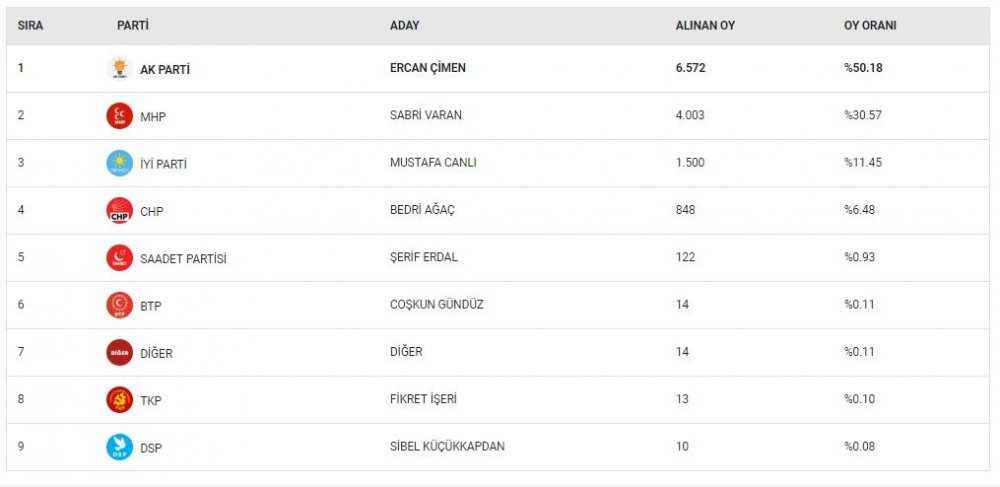Click the BTP party emblem
This screenshot has width=1000, height=487.
[x=119, y=305]
